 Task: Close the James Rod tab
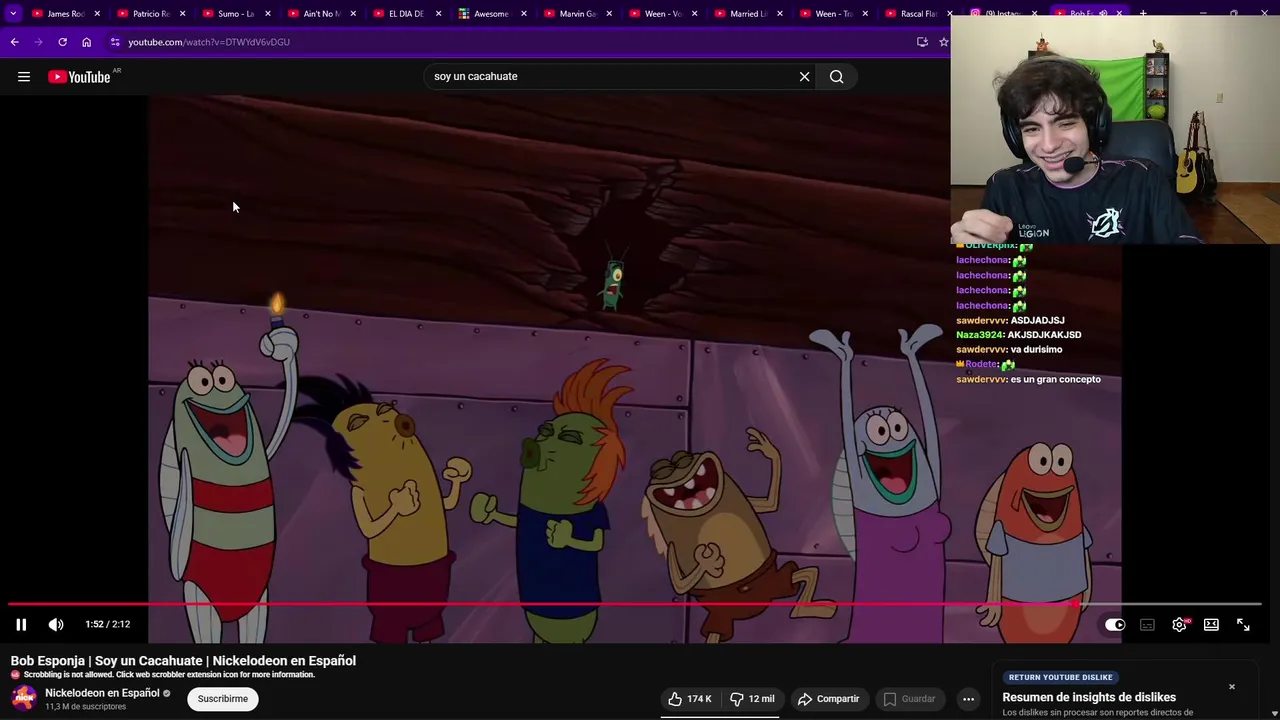pos(97,14)
